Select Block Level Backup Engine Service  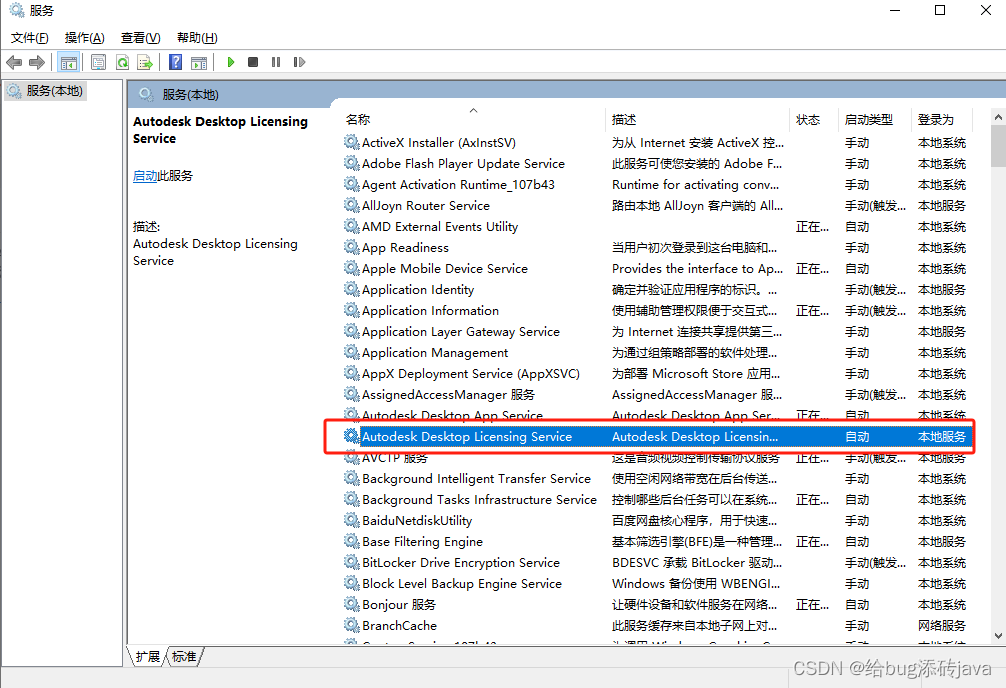pos(658,583)
